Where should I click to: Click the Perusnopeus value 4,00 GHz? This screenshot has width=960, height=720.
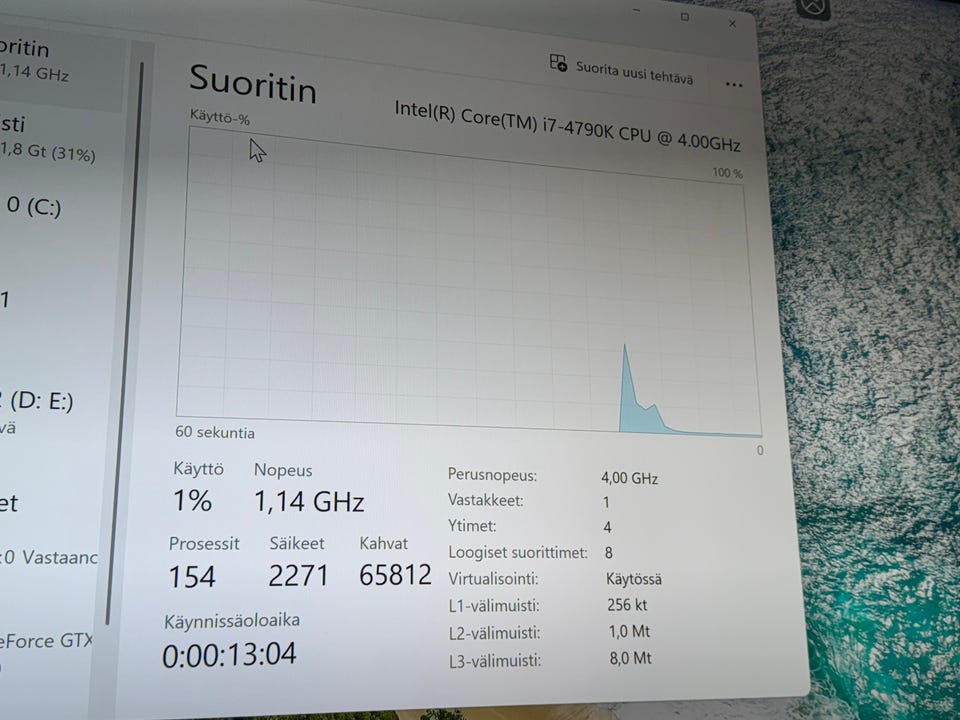pyautogui.click(x=629, y=478)
